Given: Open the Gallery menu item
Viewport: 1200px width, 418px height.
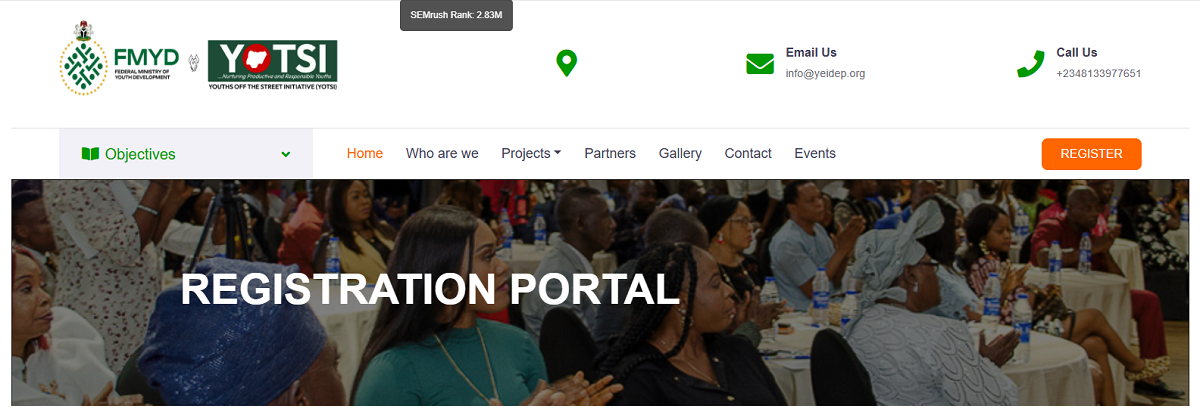Looking at the screenshot, I should (680, 153).
